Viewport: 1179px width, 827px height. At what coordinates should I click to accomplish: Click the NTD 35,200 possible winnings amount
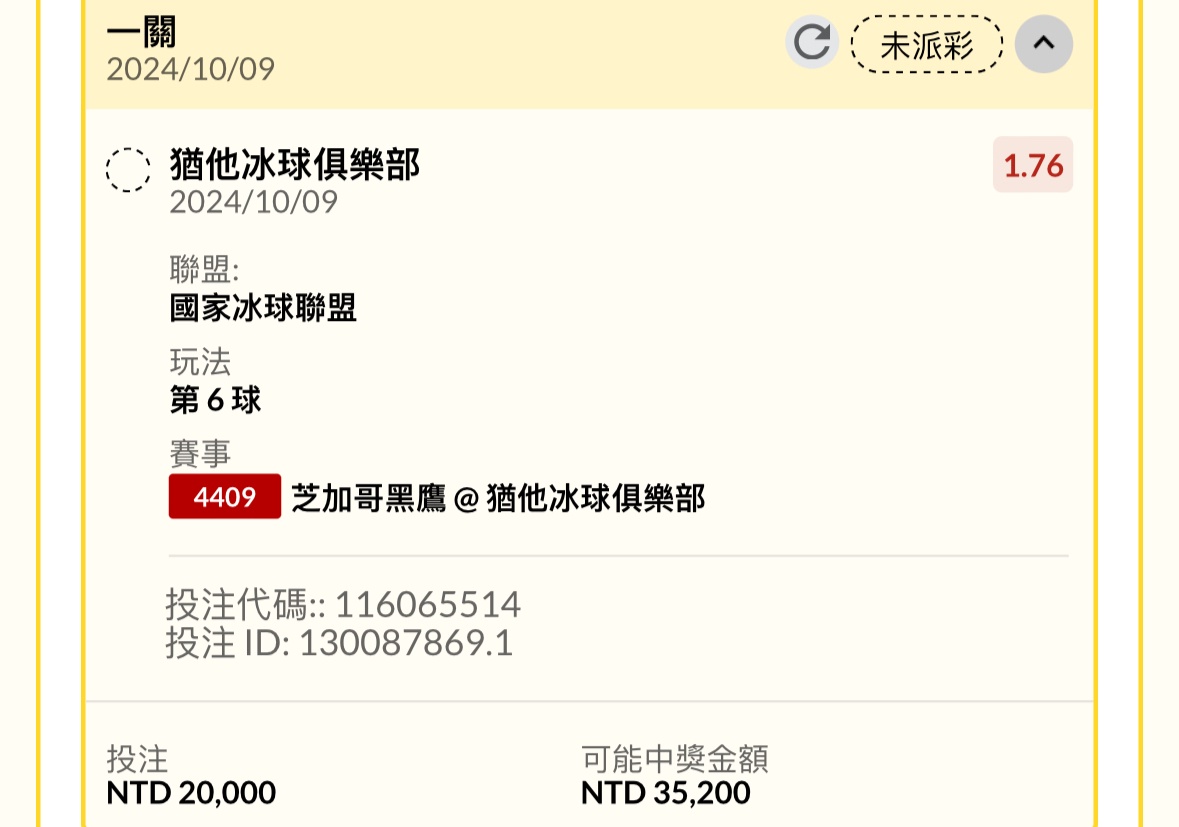665,793
